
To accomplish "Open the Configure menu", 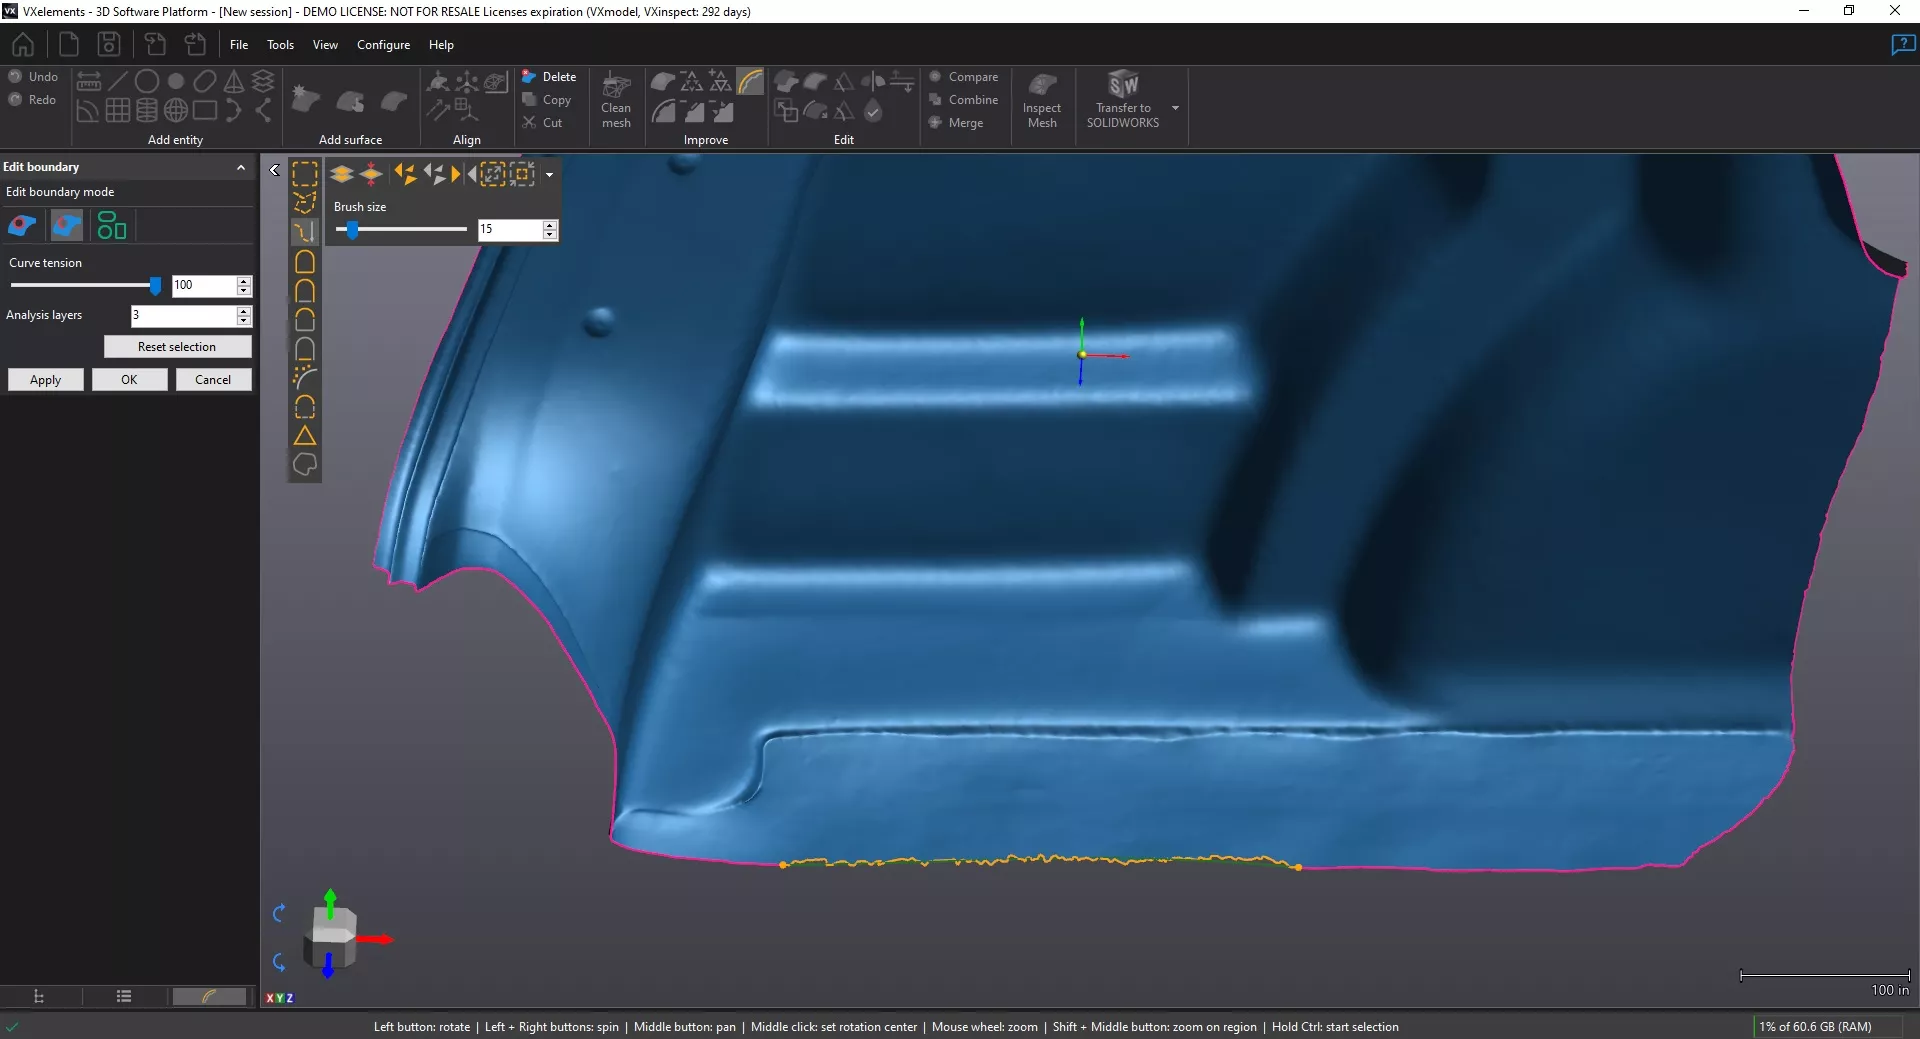I will click(x=383, y=45).
